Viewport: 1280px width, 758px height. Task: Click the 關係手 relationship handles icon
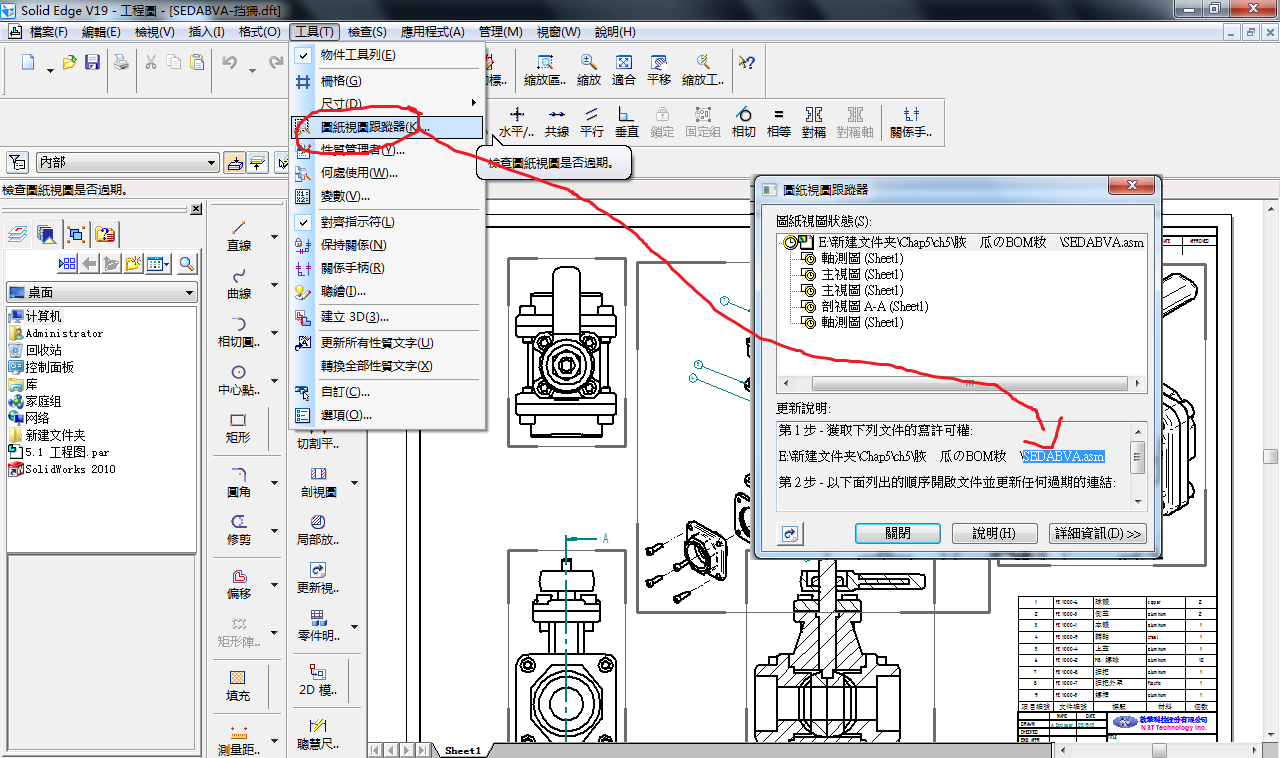pos(911,122)
